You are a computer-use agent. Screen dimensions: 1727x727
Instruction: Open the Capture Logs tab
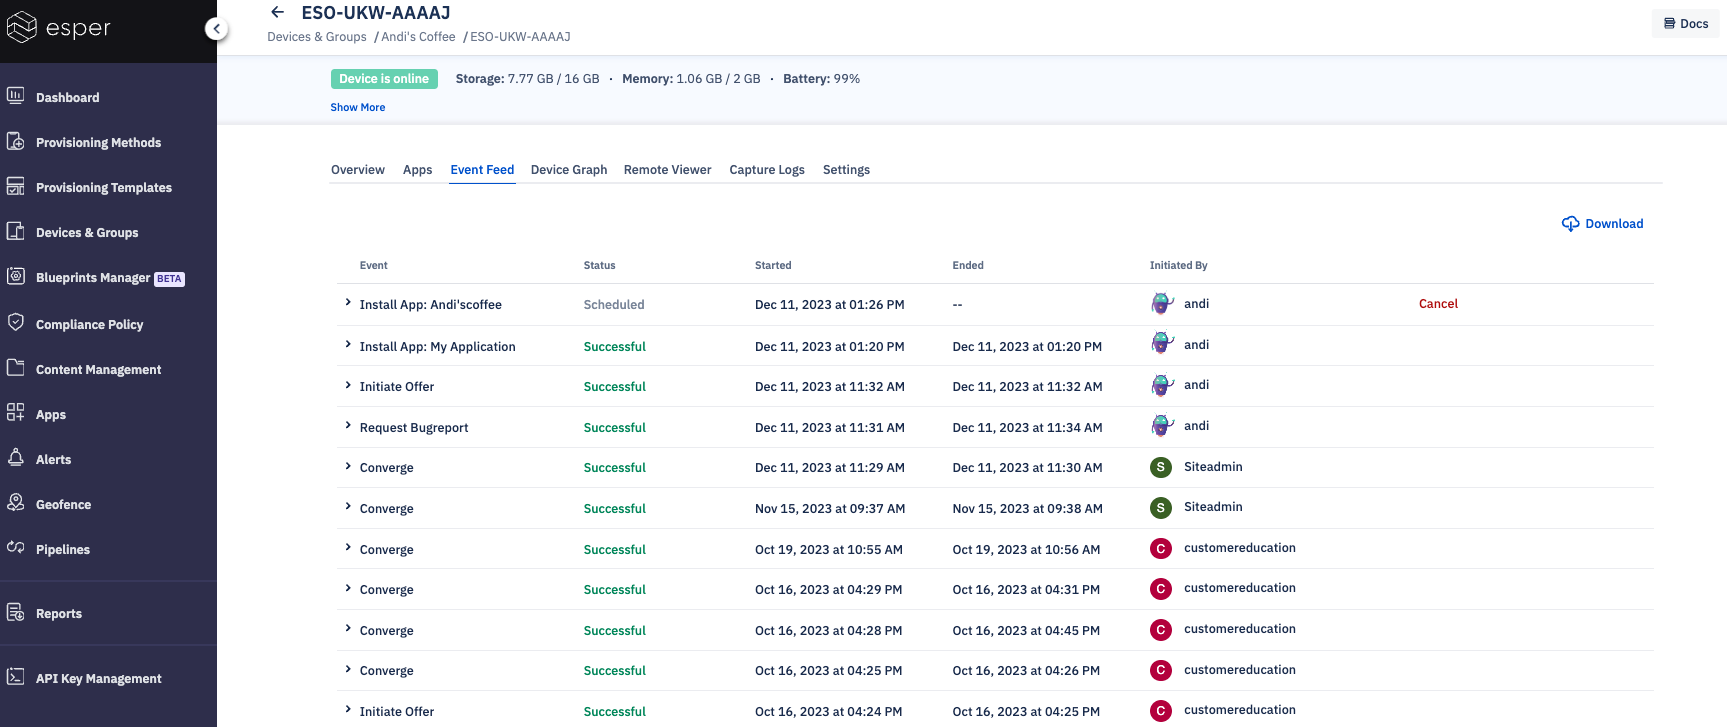click(x=767, y=170)
